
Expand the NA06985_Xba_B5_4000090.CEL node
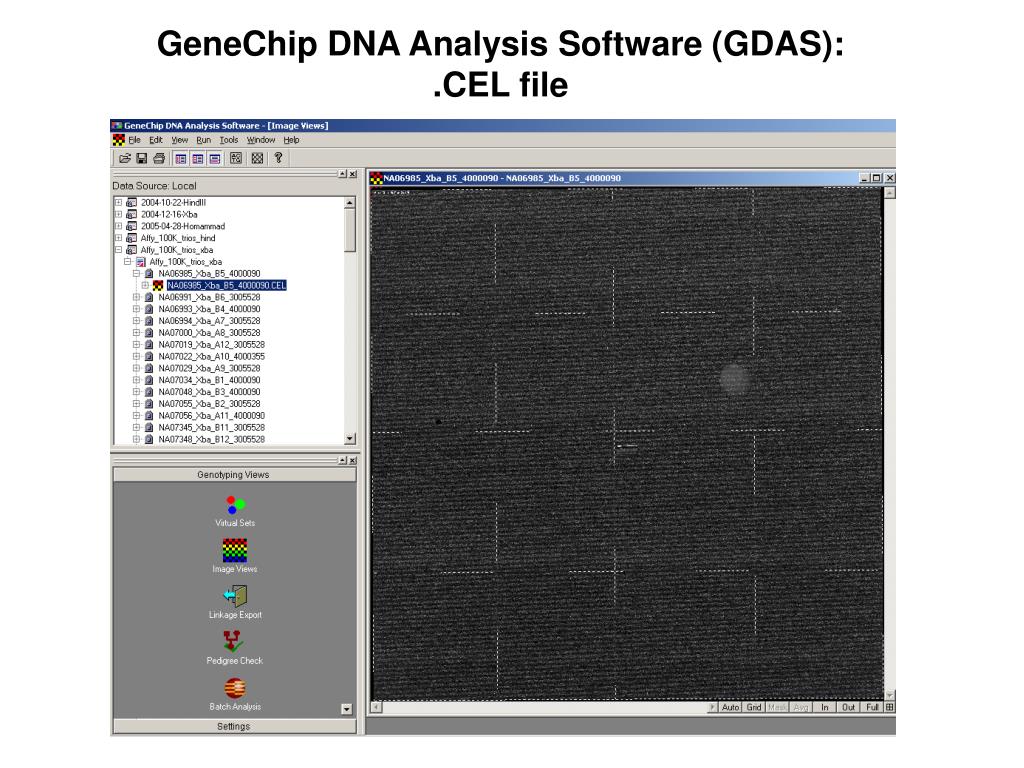tap(145, 285)
